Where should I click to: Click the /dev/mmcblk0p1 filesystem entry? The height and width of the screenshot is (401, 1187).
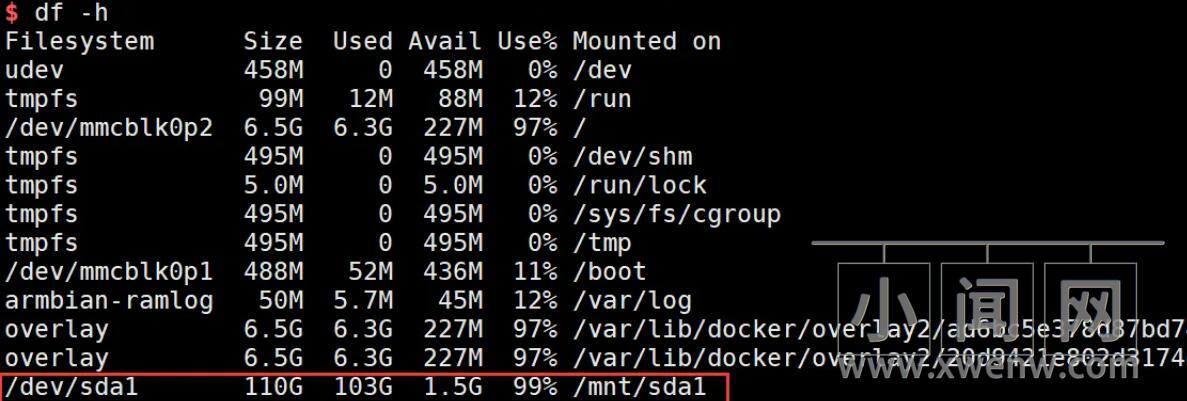click(x=108, y=272)
